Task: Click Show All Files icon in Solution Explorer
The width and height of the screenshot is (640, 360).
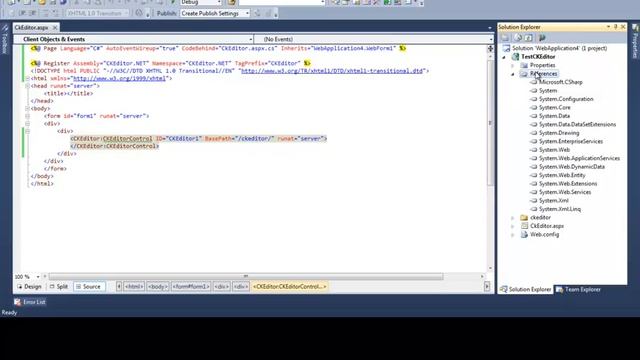Action: point(518,38)
